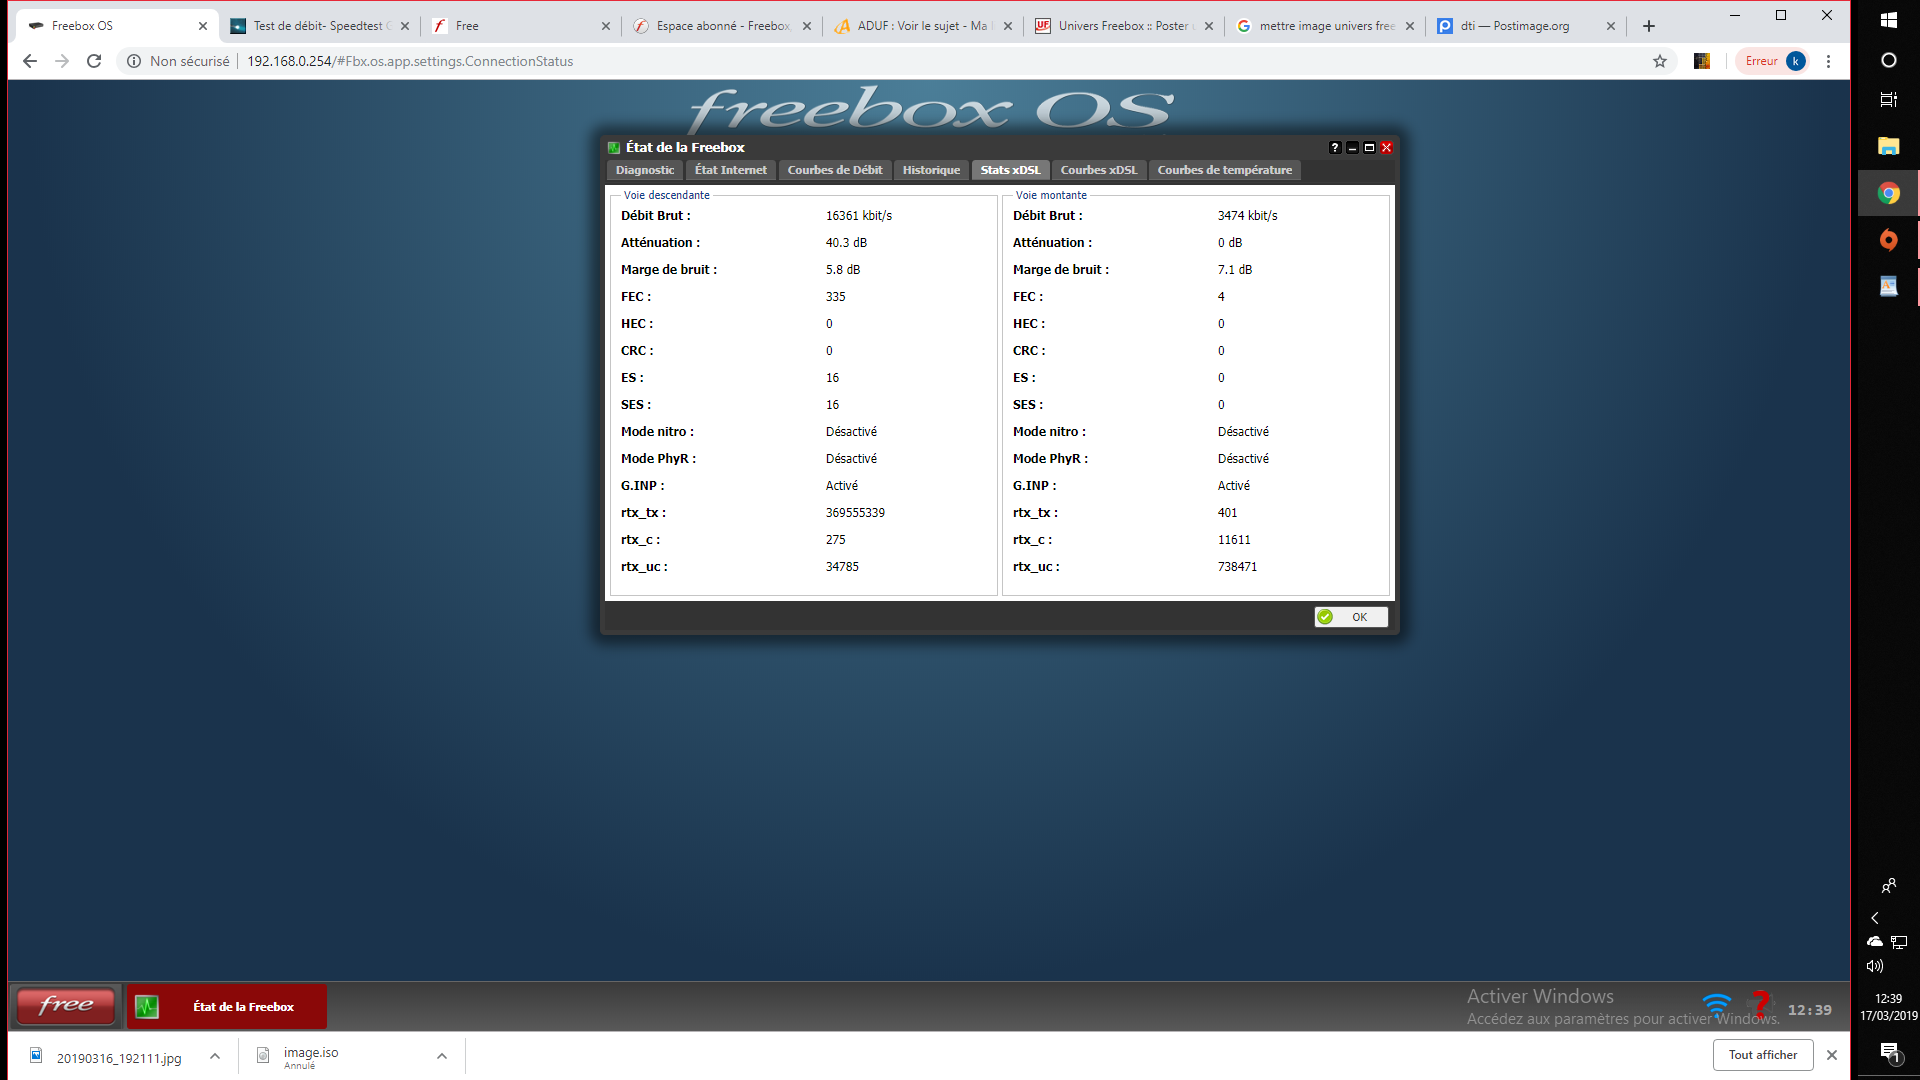Reload the Freebox OS page
1920x1080 pixels.
click(94, 61)
